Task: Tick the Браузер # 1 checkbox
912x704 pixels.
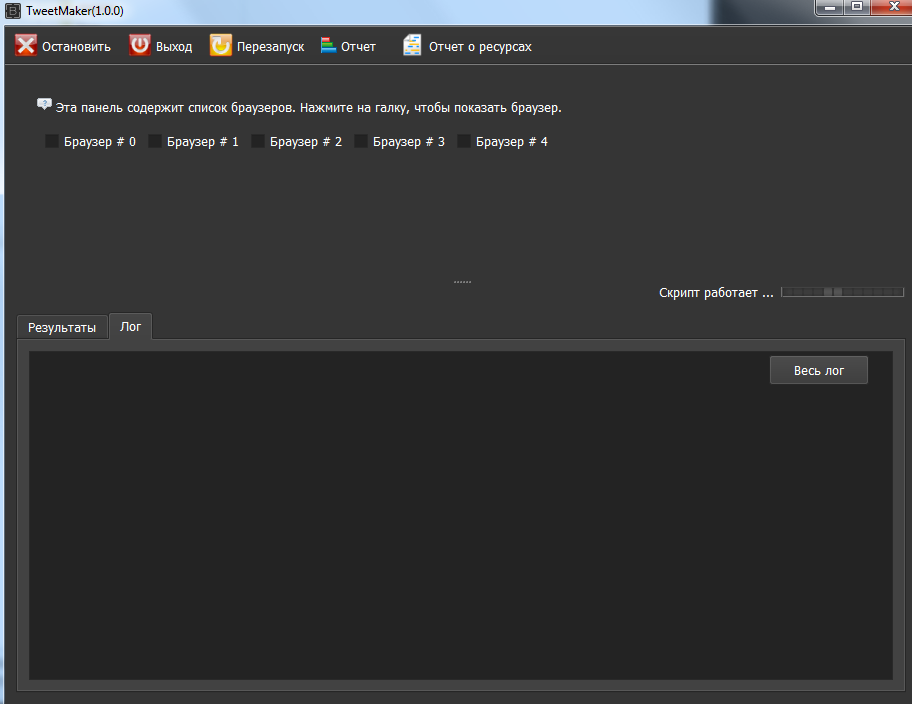Action: 155,142
